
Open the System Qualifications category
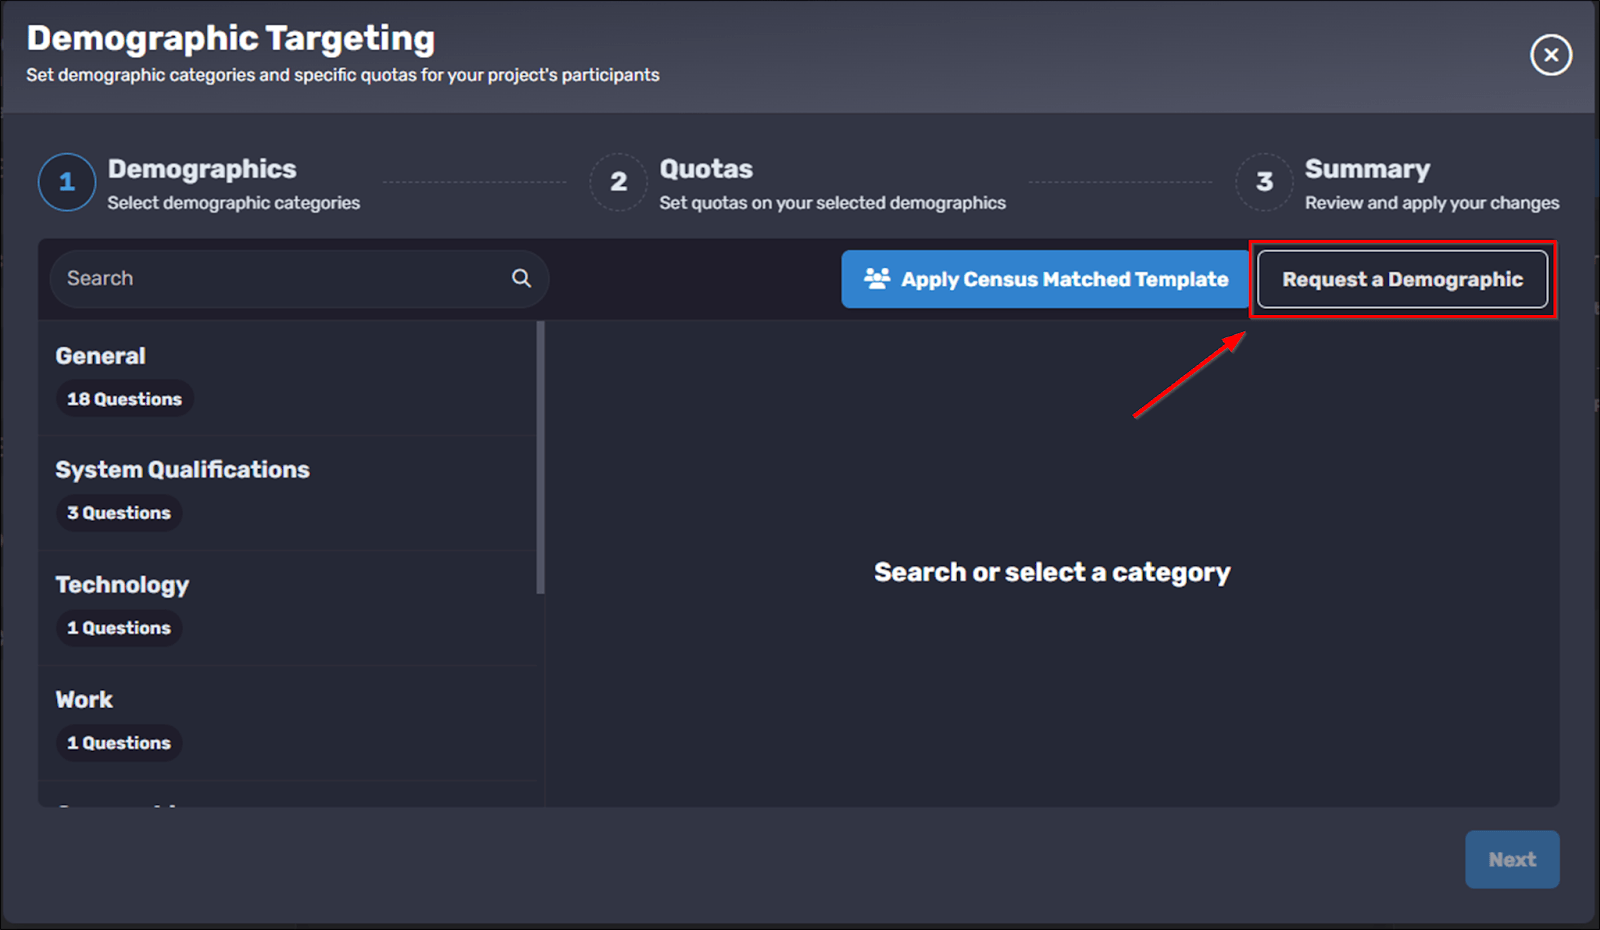point(182,470)
